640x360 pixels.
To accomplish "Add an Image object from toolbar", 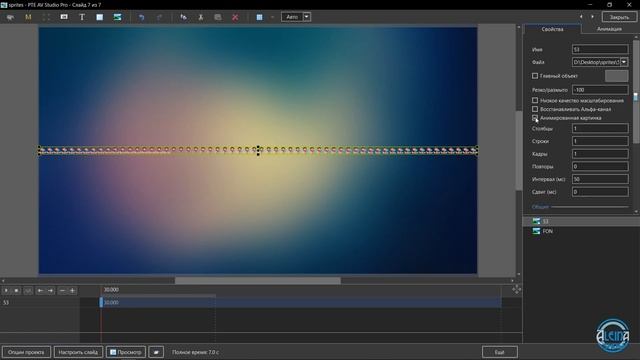I will pyautogui.click(x=118, y=17).
